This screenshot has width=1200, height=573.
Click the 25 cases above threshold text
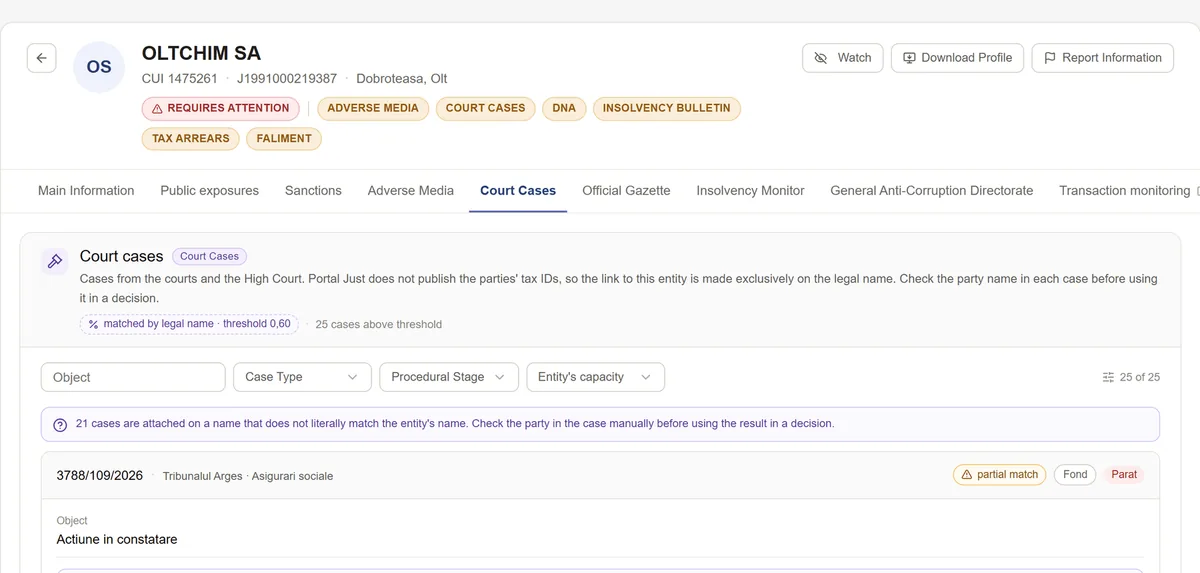pyautogui.click(x=378, y=324)
